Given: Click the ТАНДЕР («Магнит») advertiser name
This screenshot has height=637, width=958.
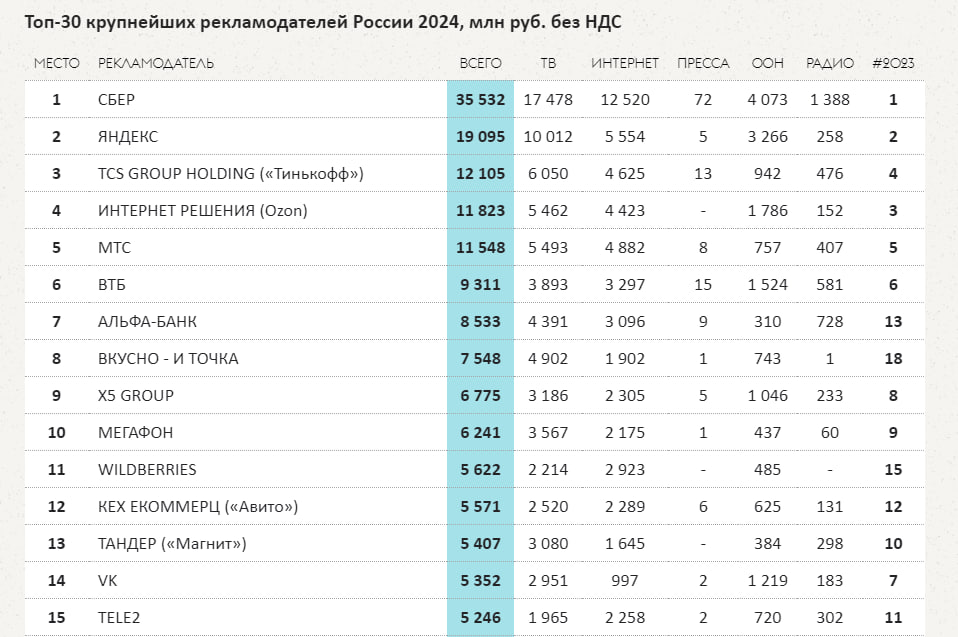Looking at the screenshot, I should [172, 544].
